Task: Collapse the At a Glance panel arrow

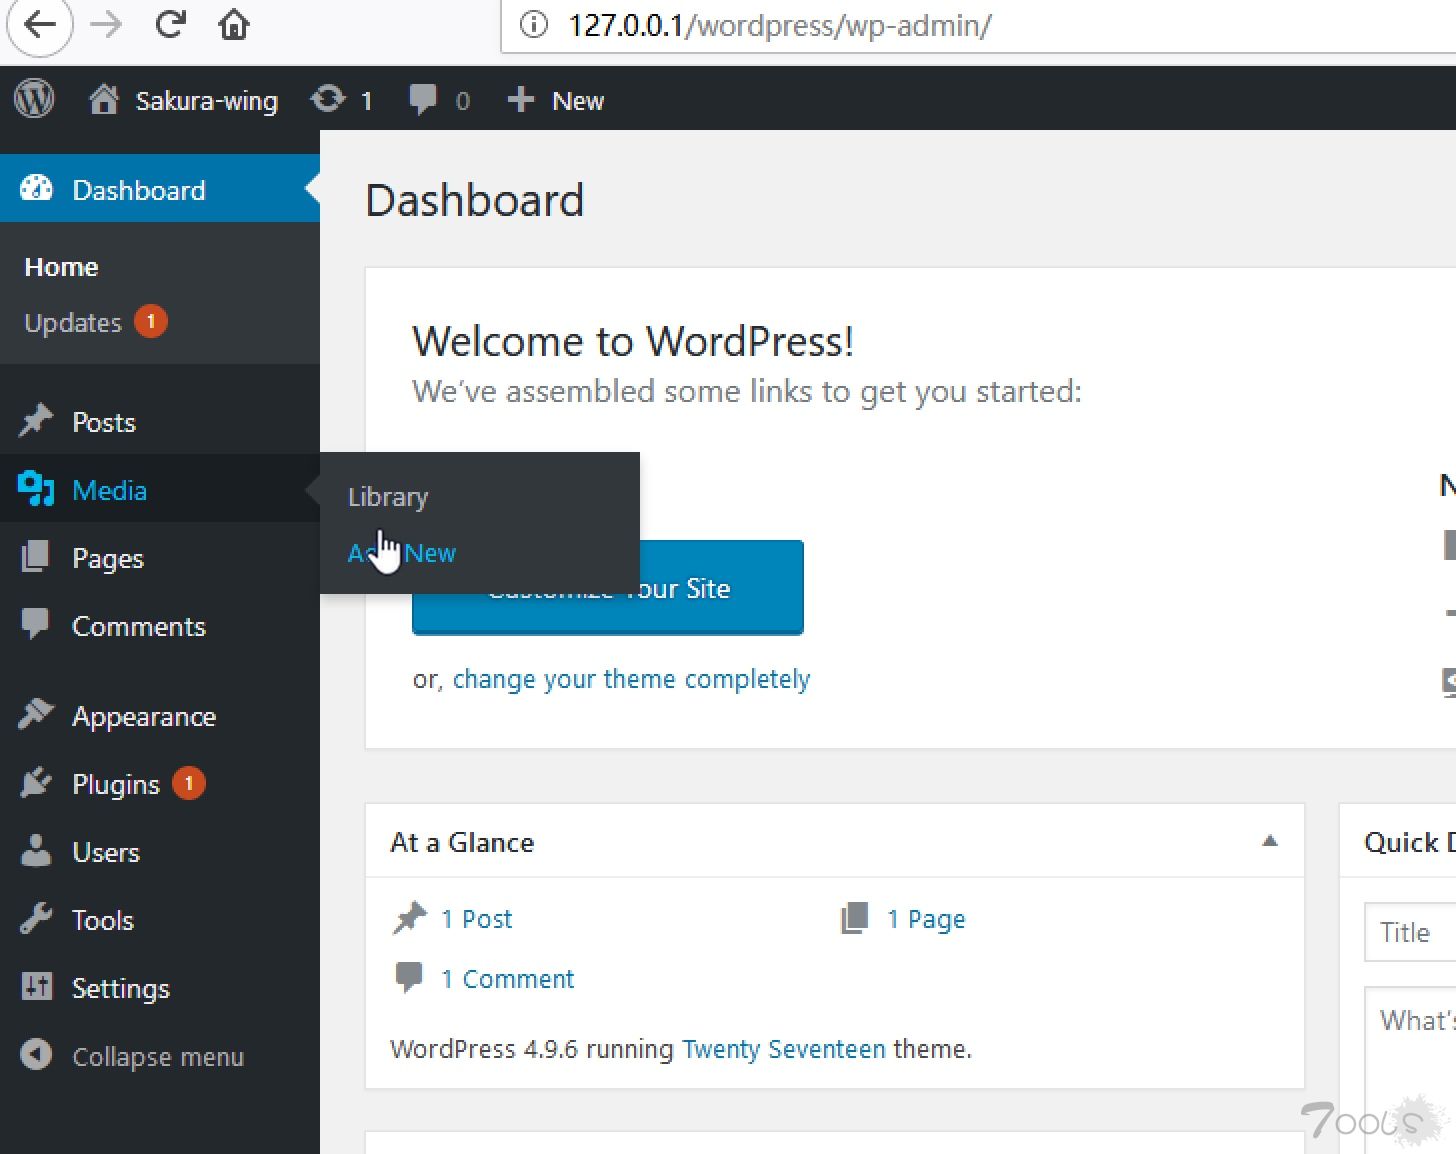Action: [x=1270, y=841]
